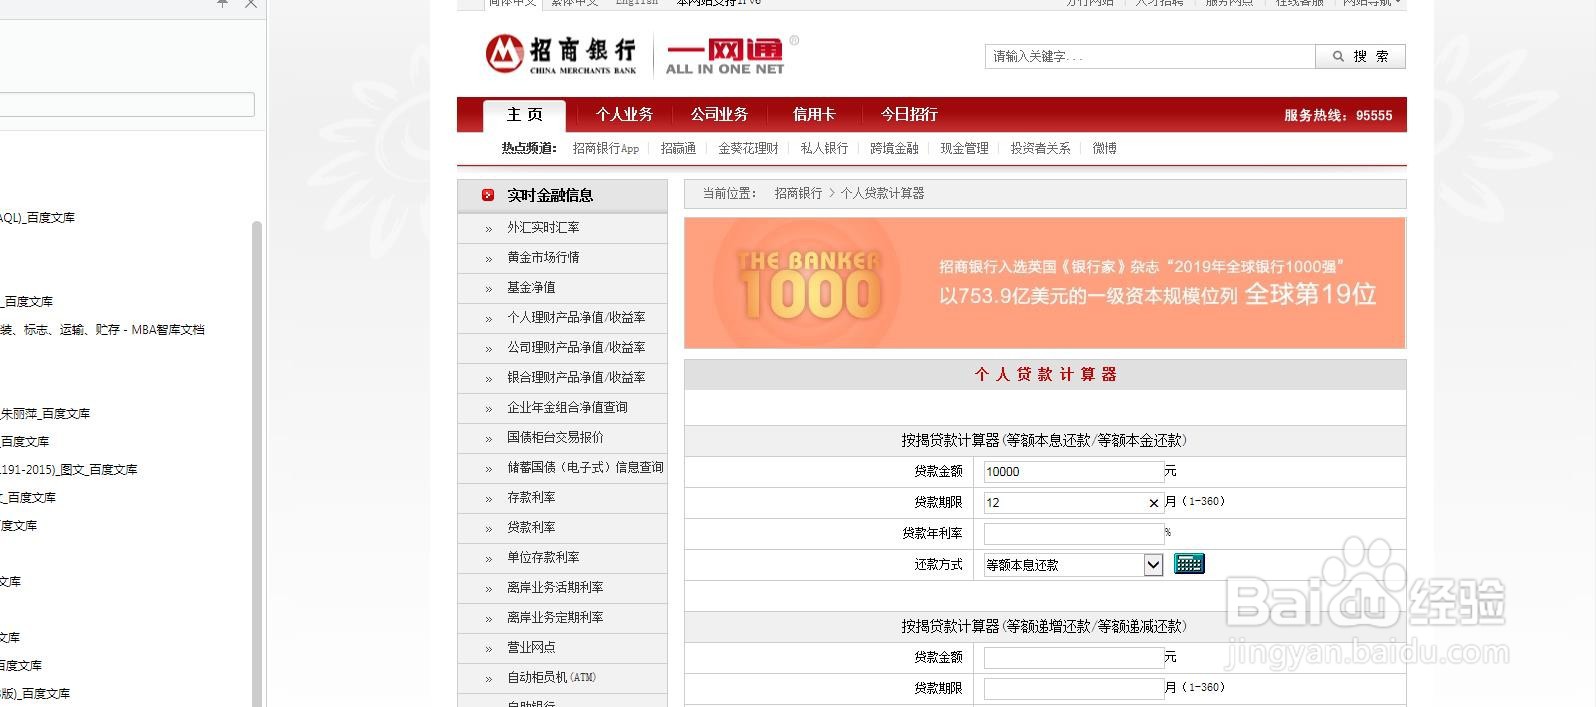
Task: Clear the loan term field with the X
Action: tap(1153, 503)
